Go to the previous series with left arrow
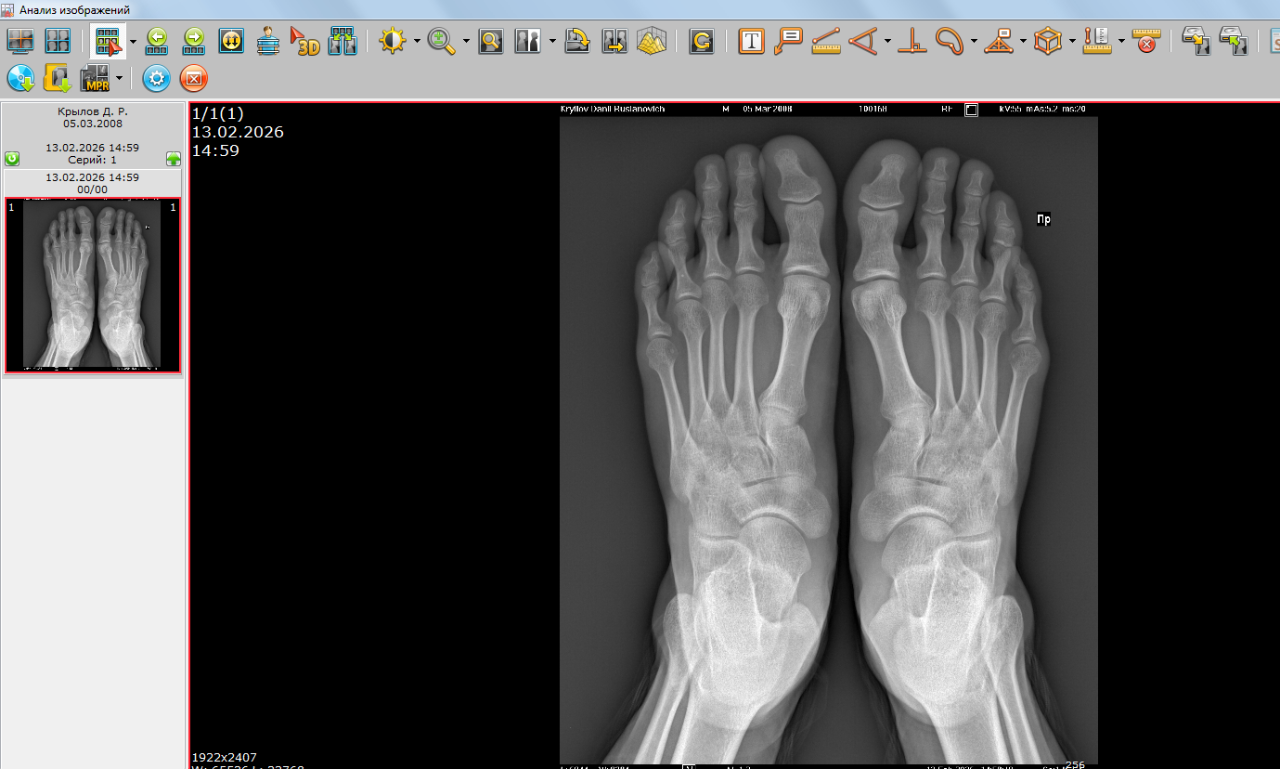This screenshot has height=769, width=1280. pyautogui.click(x=157, y=41)
